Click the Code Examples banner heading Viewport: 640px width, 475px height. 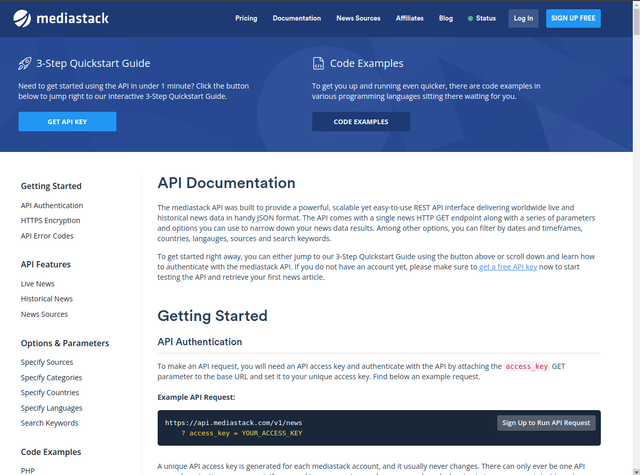[x=367, y=64]
